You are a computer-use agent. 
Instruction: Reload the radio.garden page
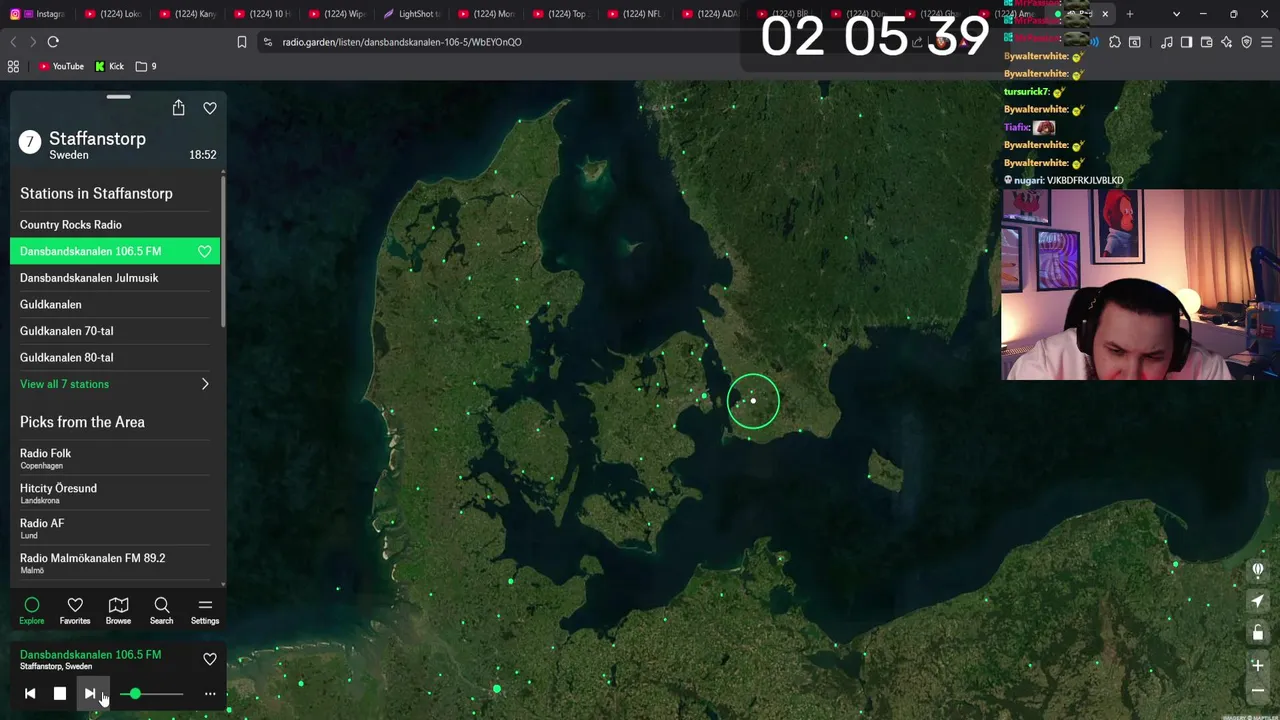point(53,42)
